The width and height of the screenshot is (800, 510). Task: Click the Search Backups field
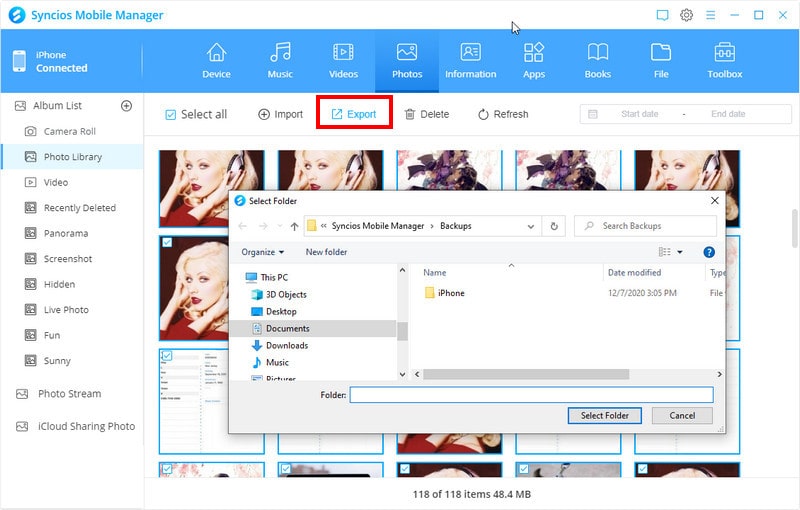point(645,226)
